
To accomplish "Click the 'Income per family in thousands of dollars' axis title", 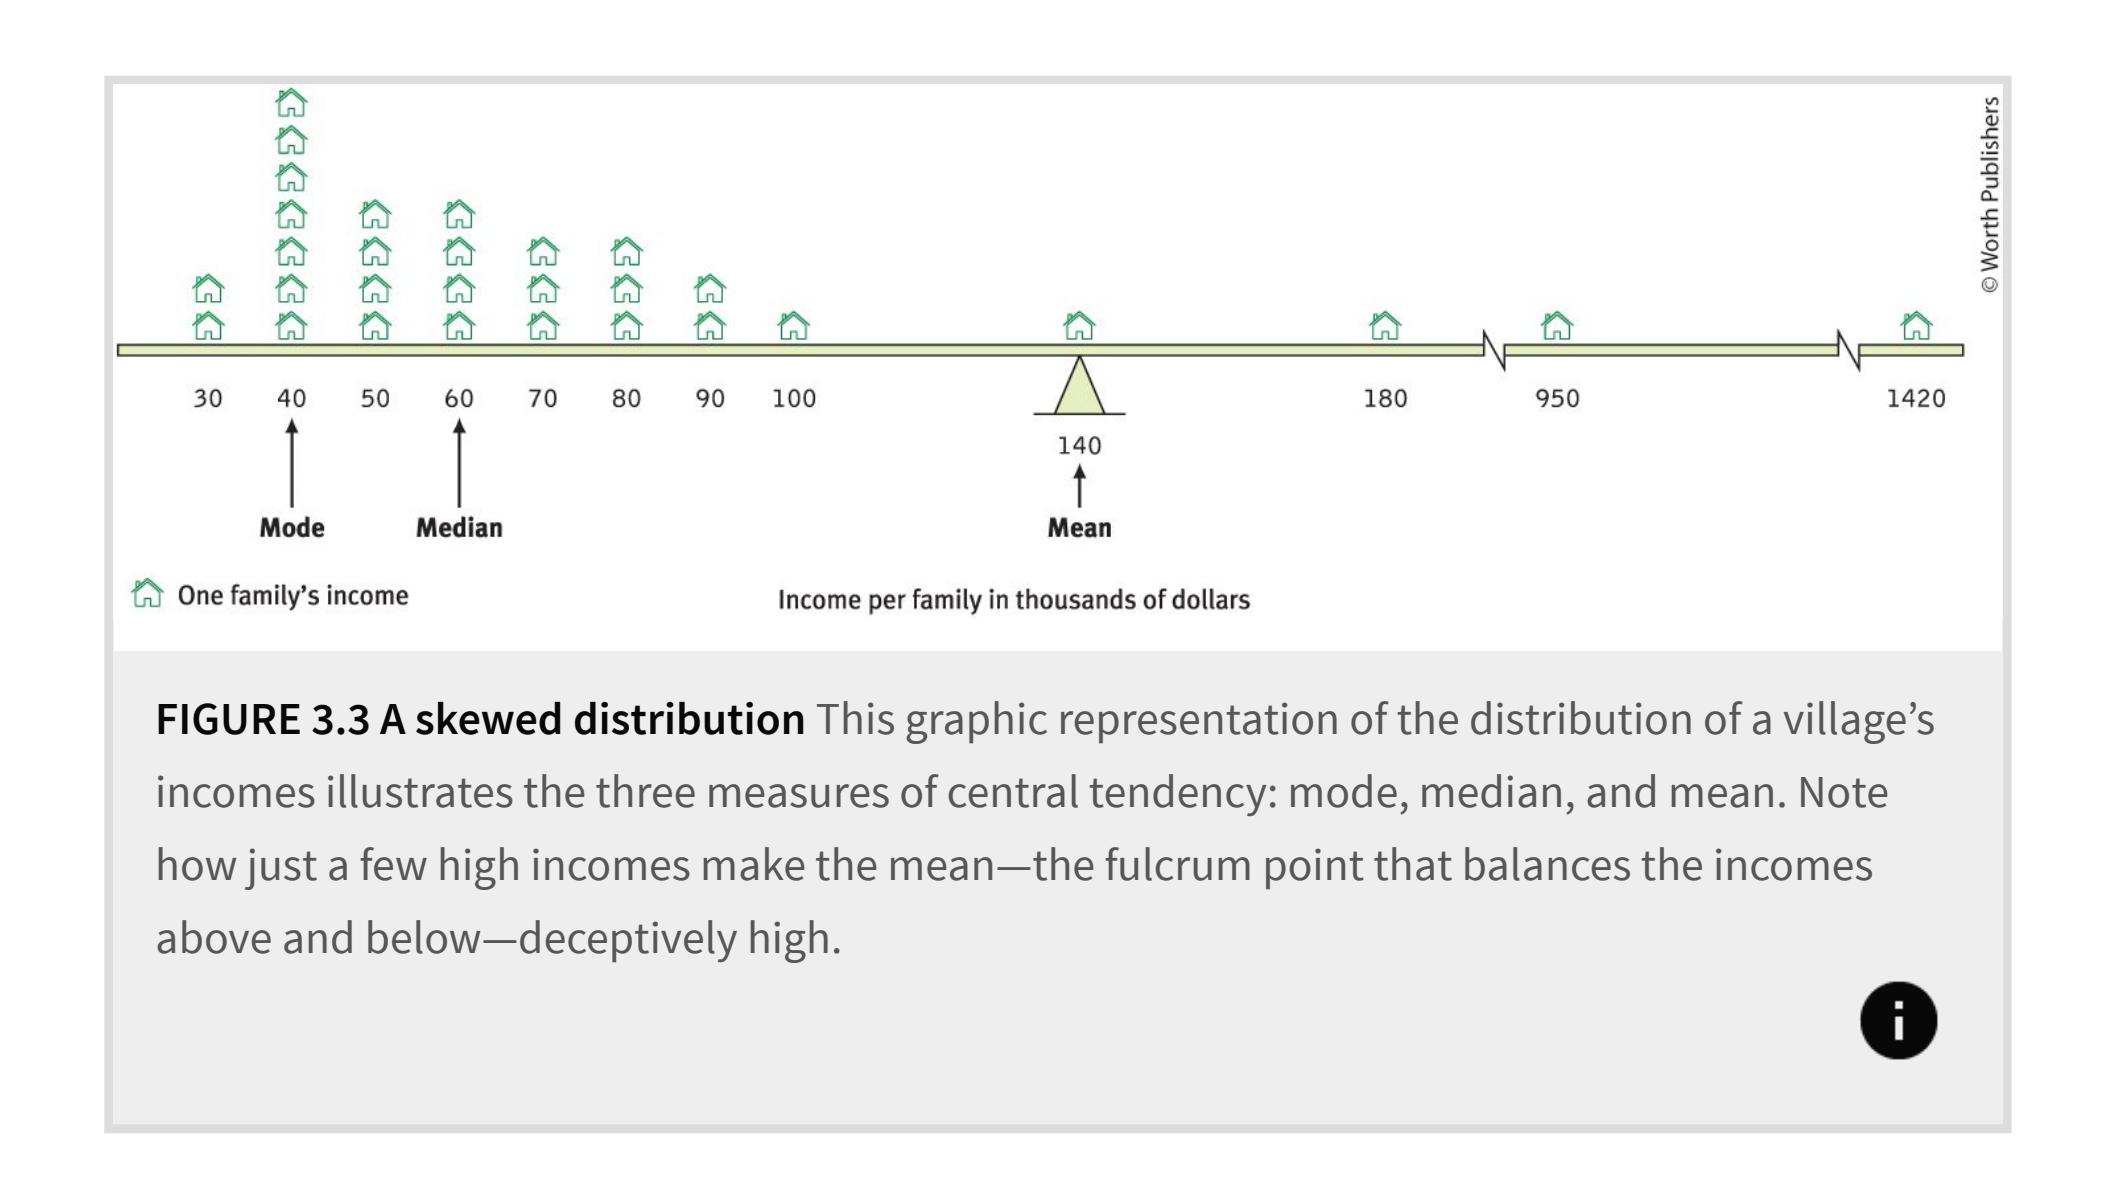I will (1013, 600).
